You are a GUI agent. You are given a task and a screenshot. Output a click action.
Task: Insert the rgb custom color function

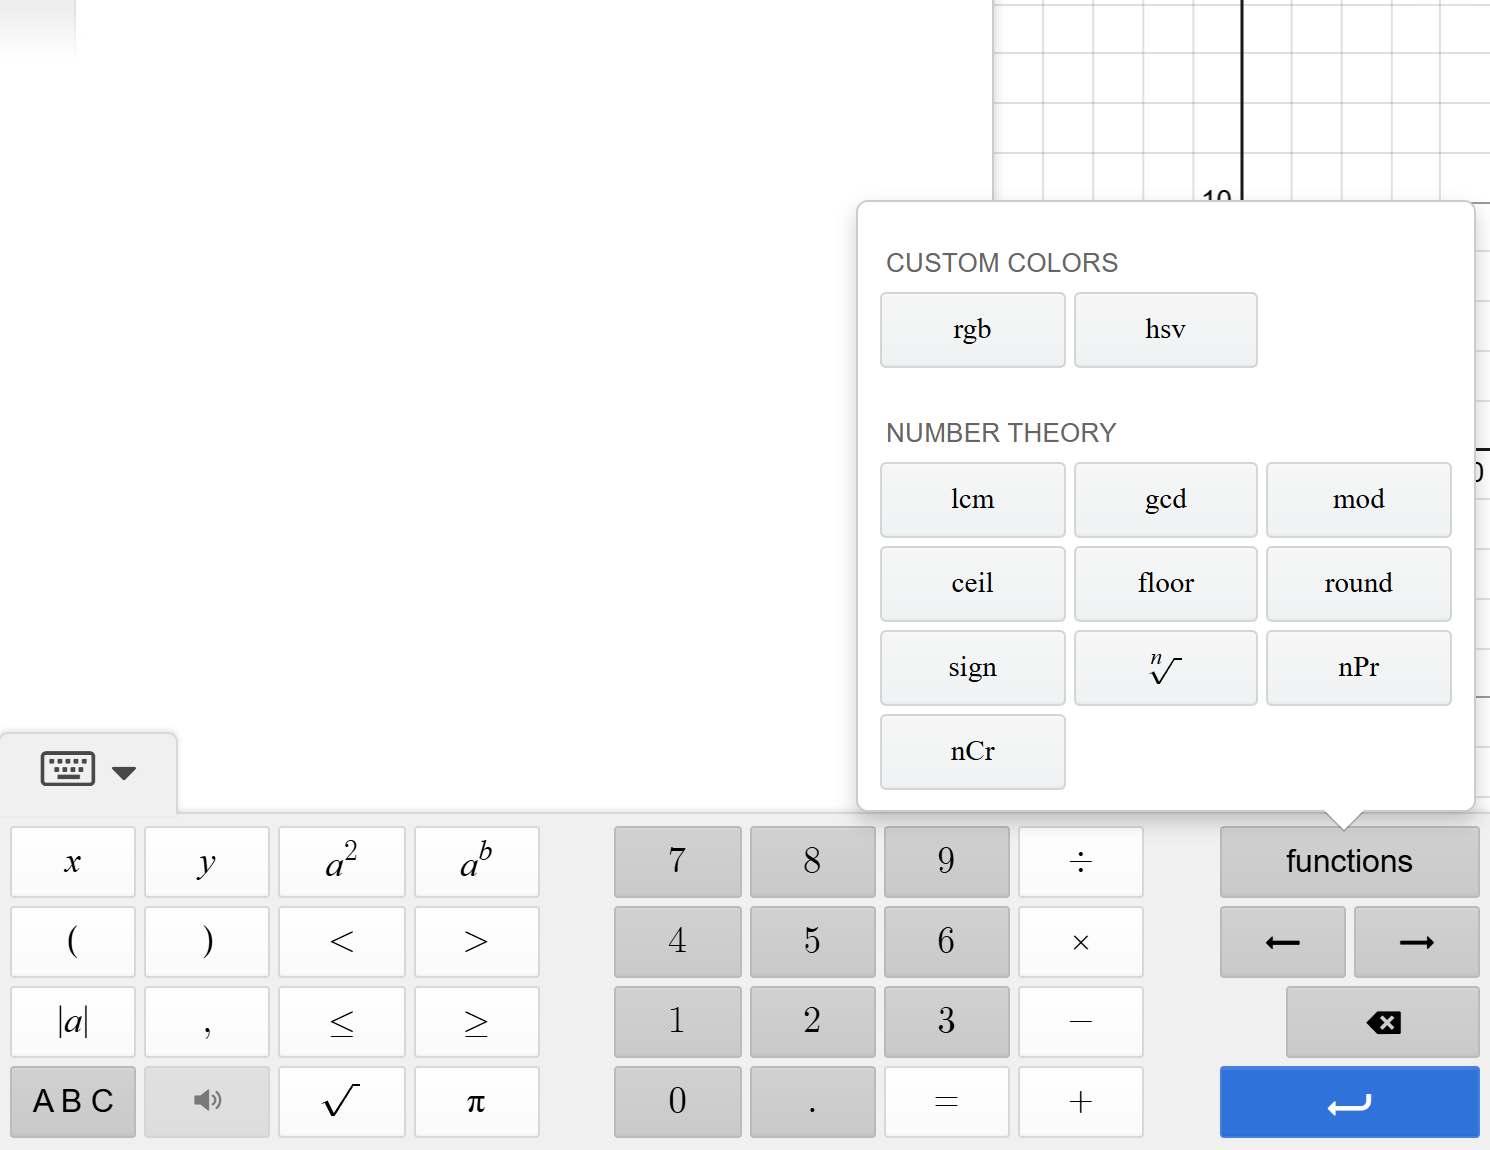click(x=971, y=329)
